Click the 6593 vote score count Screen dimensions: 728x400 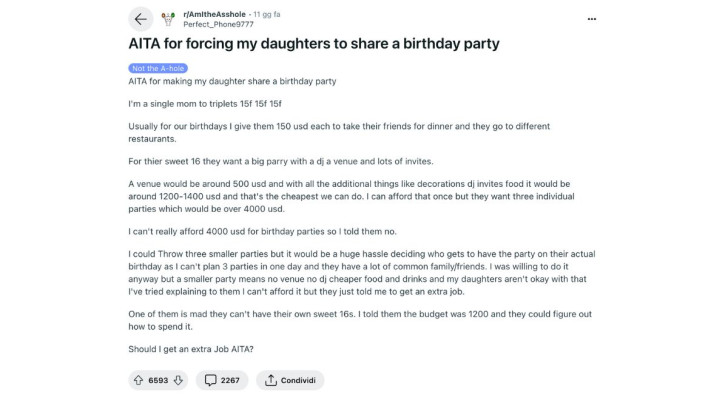(x=158, y=380)
